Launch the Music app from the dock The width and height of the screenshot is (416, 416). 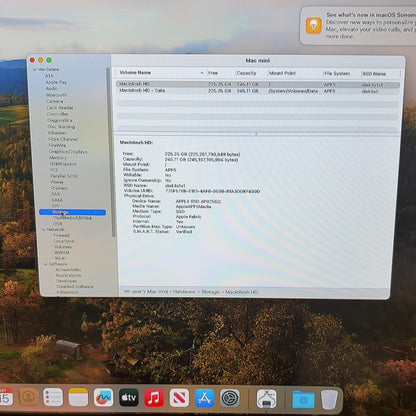[154, 398]
